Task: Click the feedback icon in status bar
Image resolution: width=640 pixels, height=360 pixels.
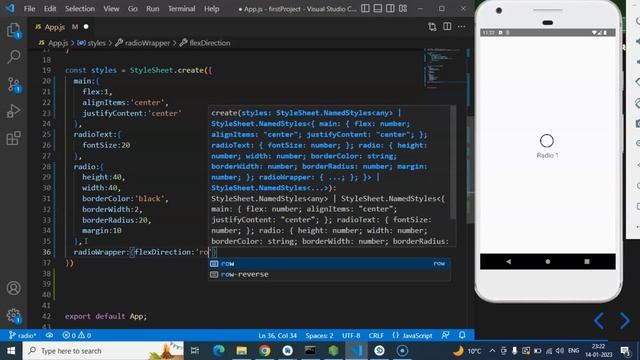Action: point(445,336)
